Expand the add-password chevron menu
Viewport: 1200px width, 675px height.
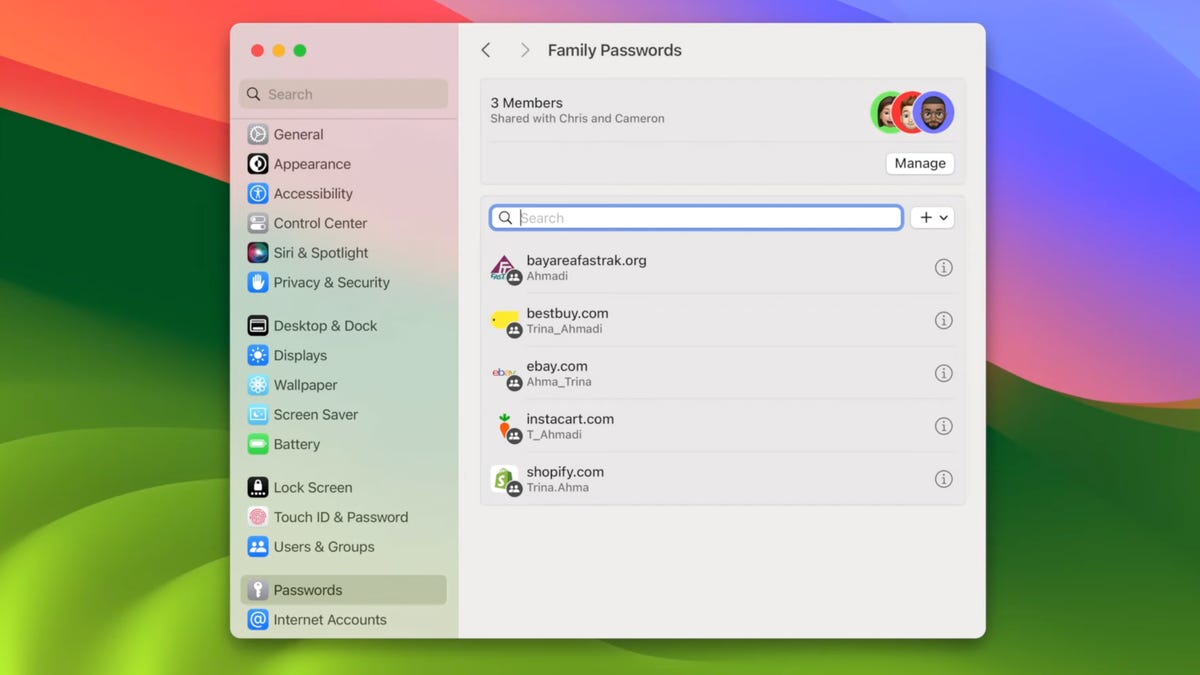click(x=941, y=217)
